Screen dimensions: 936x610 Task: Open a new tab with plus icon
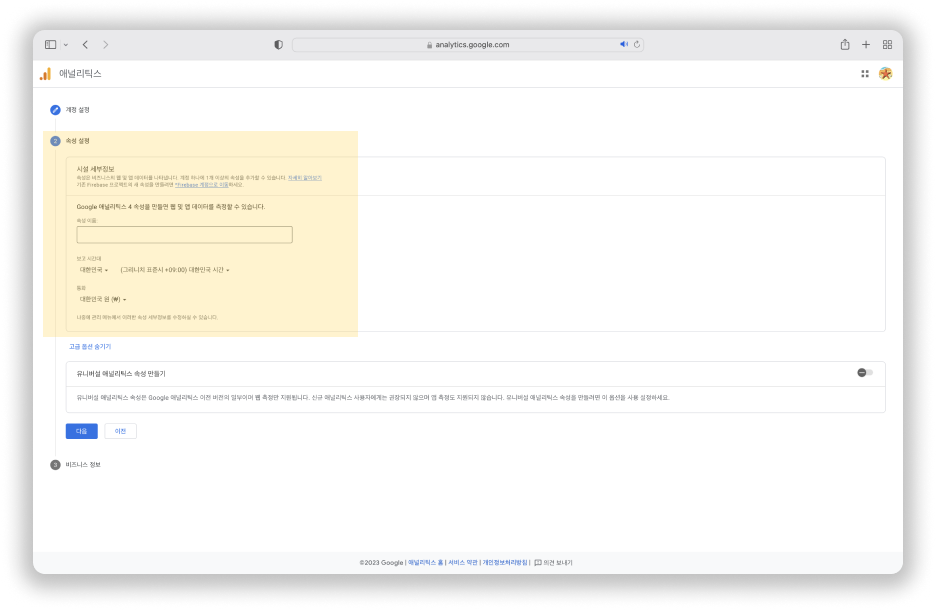click(x=866, y=45)
